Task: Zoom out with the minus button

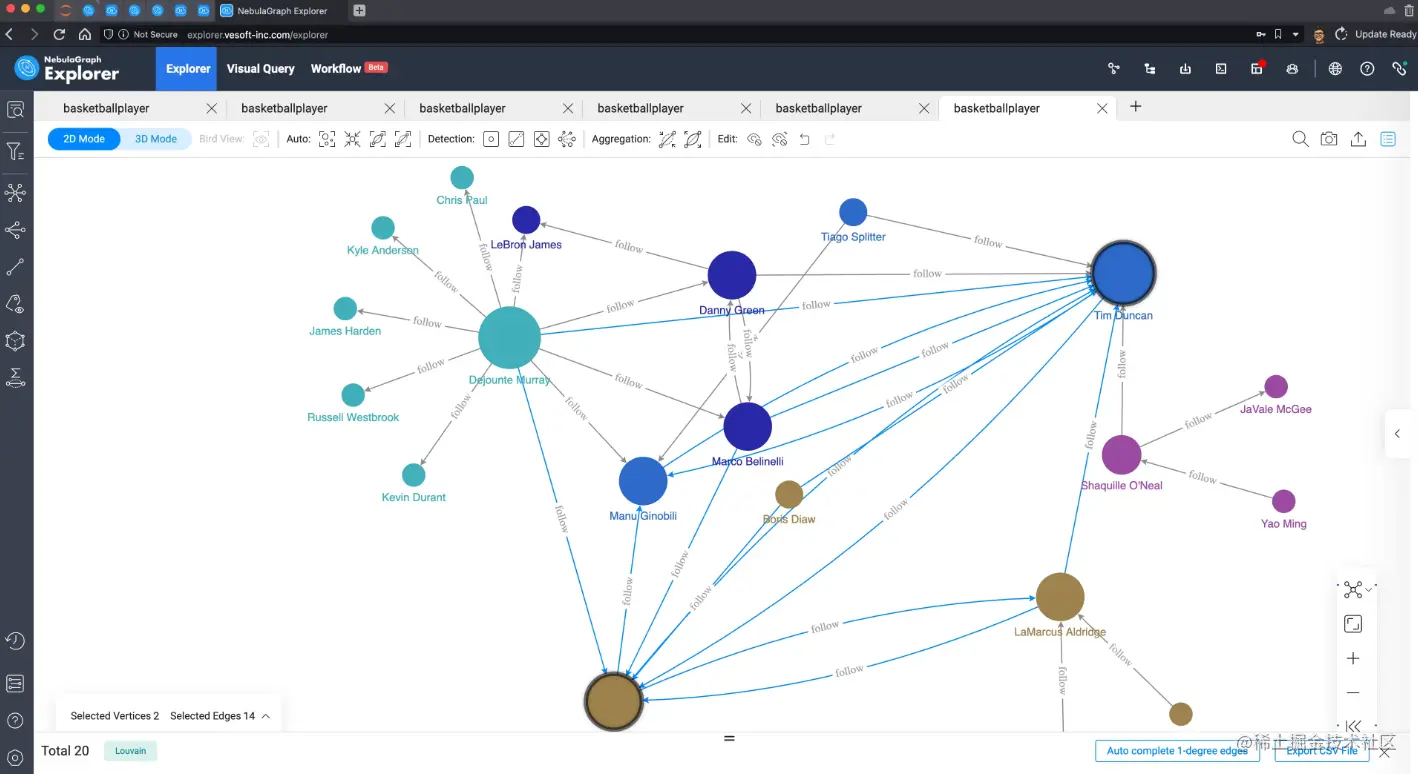Action: 1353,692
